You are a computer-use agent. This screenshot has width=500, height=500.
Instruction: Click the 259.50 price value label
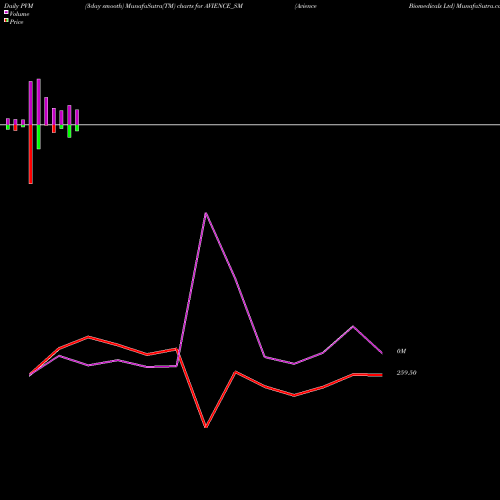406,373
